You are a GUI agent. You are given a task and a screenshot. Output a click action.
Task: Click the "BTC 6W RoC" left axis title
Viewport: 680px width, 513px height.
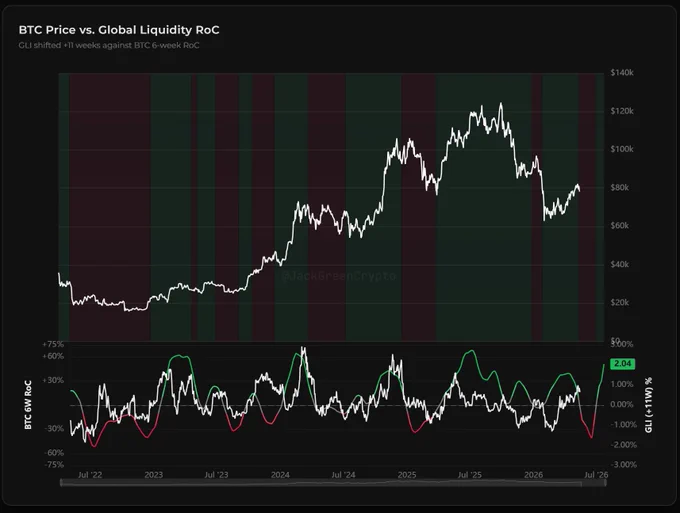click(x=28, y=405)
